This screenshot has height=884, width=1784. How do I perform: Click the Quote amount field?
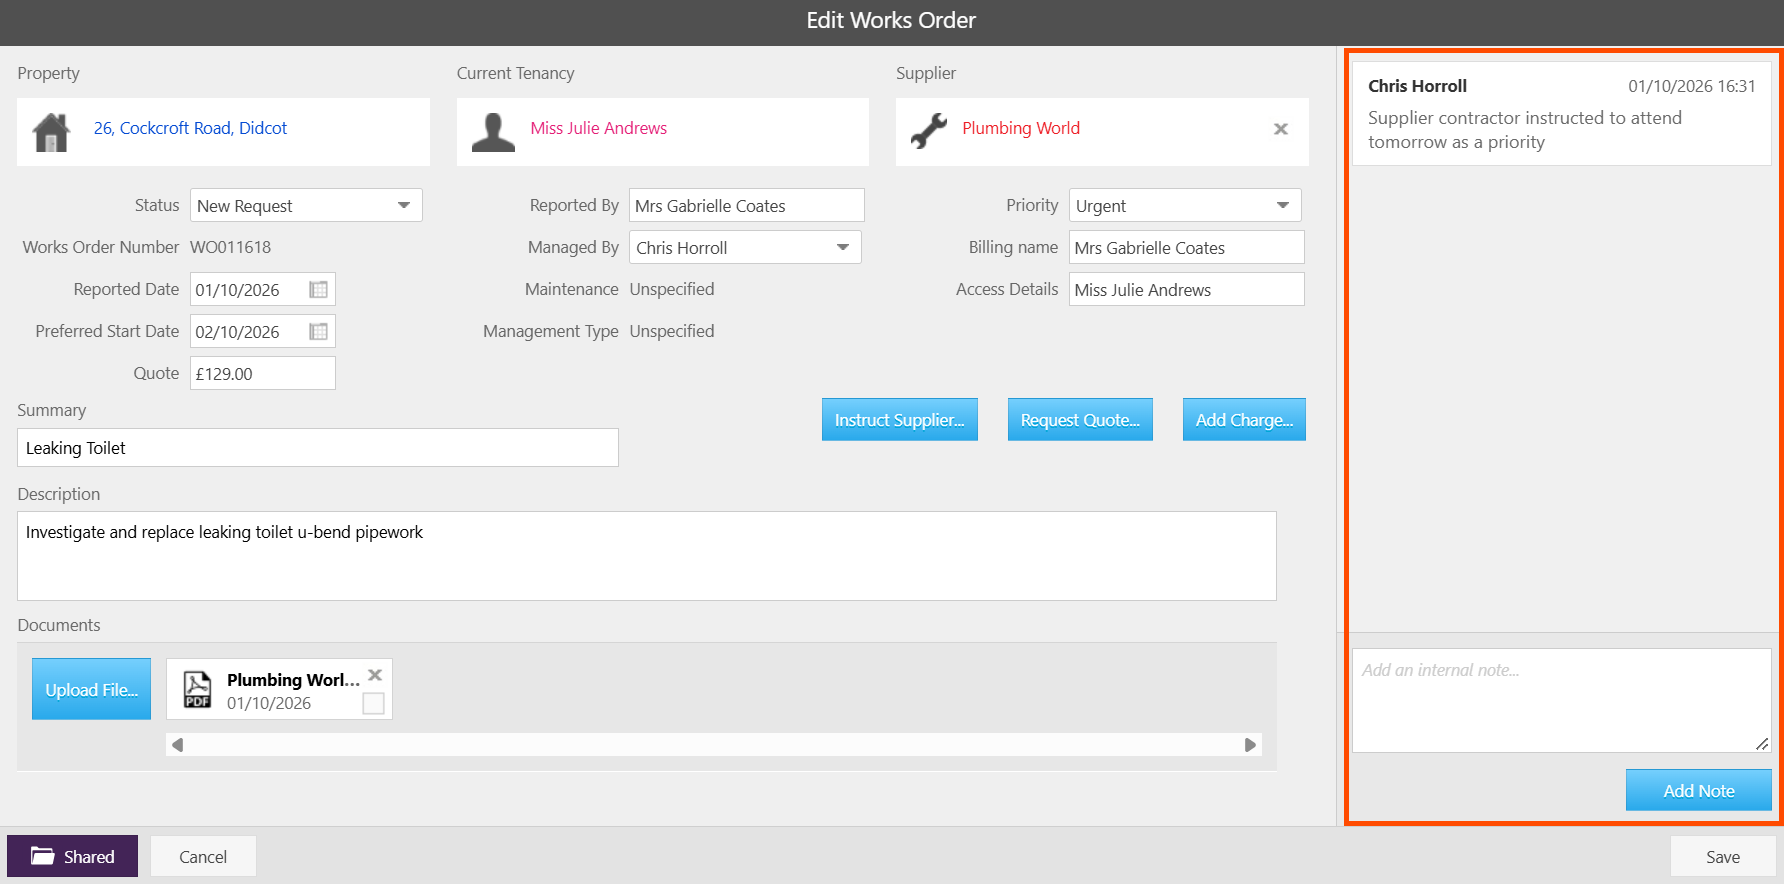point(263,374)
